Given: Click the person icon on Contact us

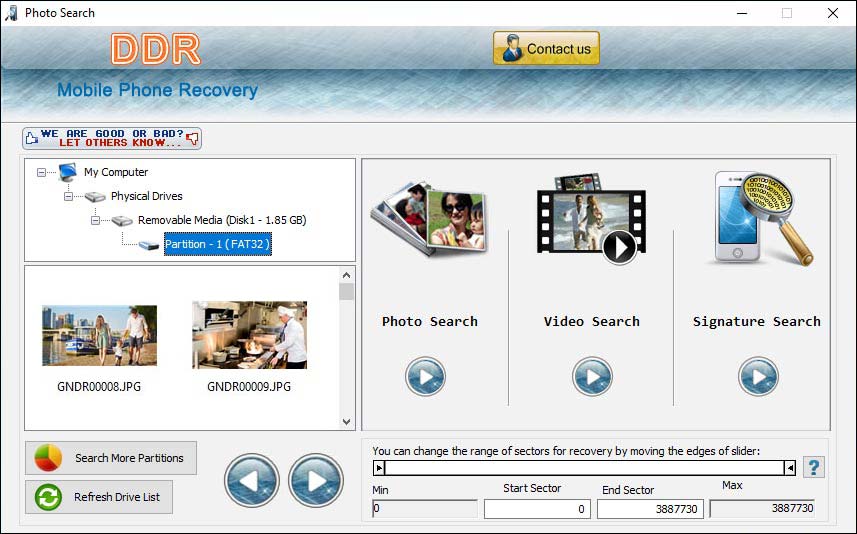Looking at the screenshot, I should pos(512,48).
